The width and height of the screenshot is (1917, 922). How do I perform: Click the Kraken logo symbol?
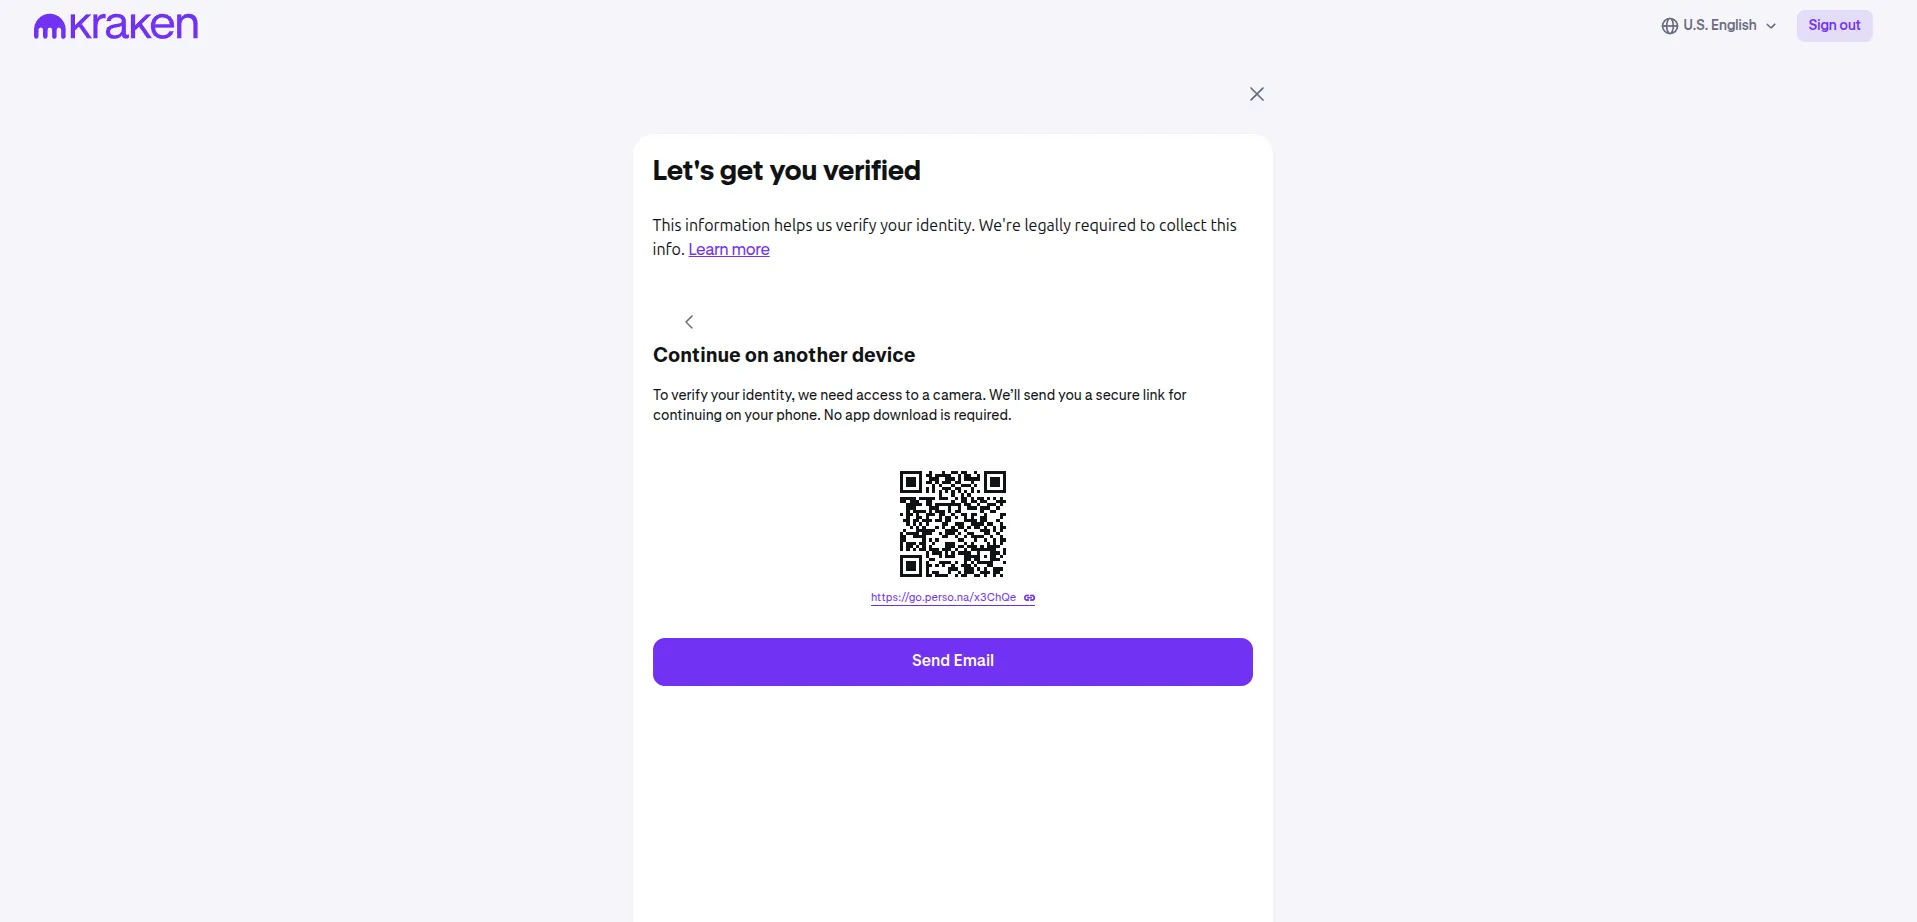pos(49,28)
